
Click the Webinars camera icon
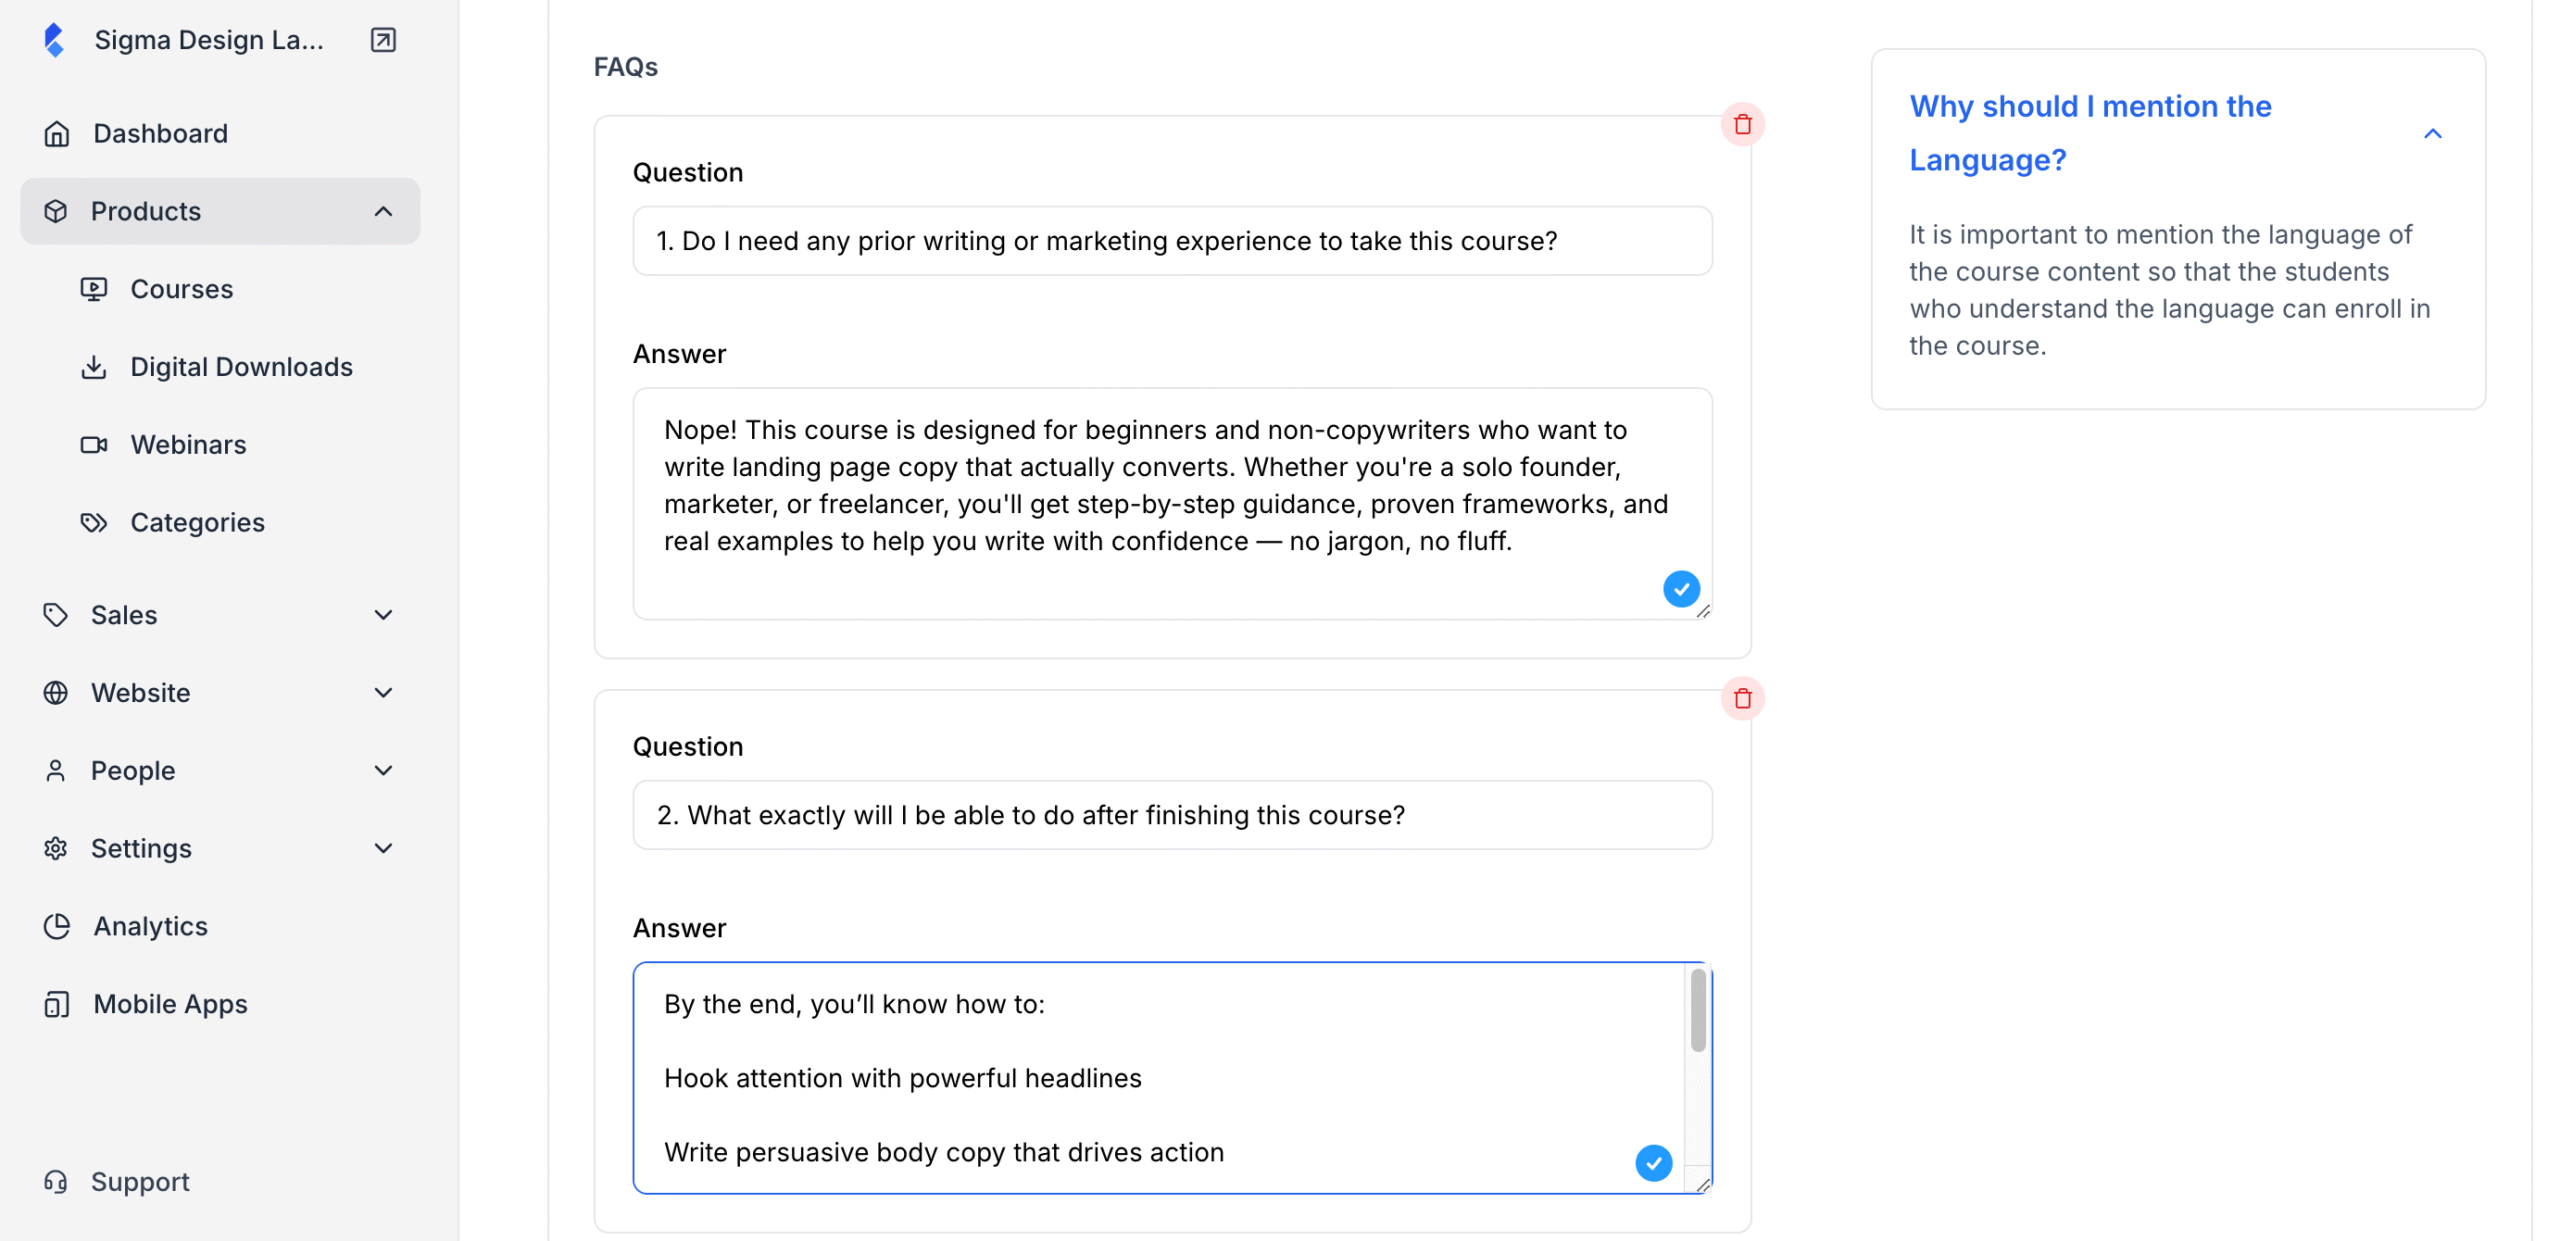click(x=94, y=445)
